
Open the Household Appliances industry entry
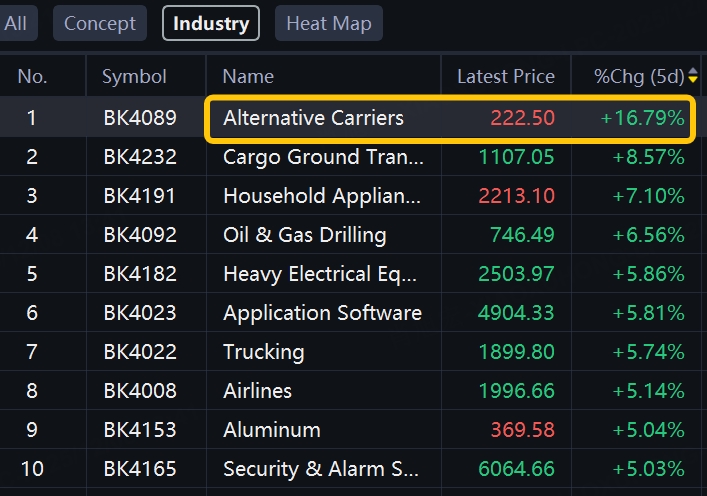pyautogui.click(x=323, y=196)
